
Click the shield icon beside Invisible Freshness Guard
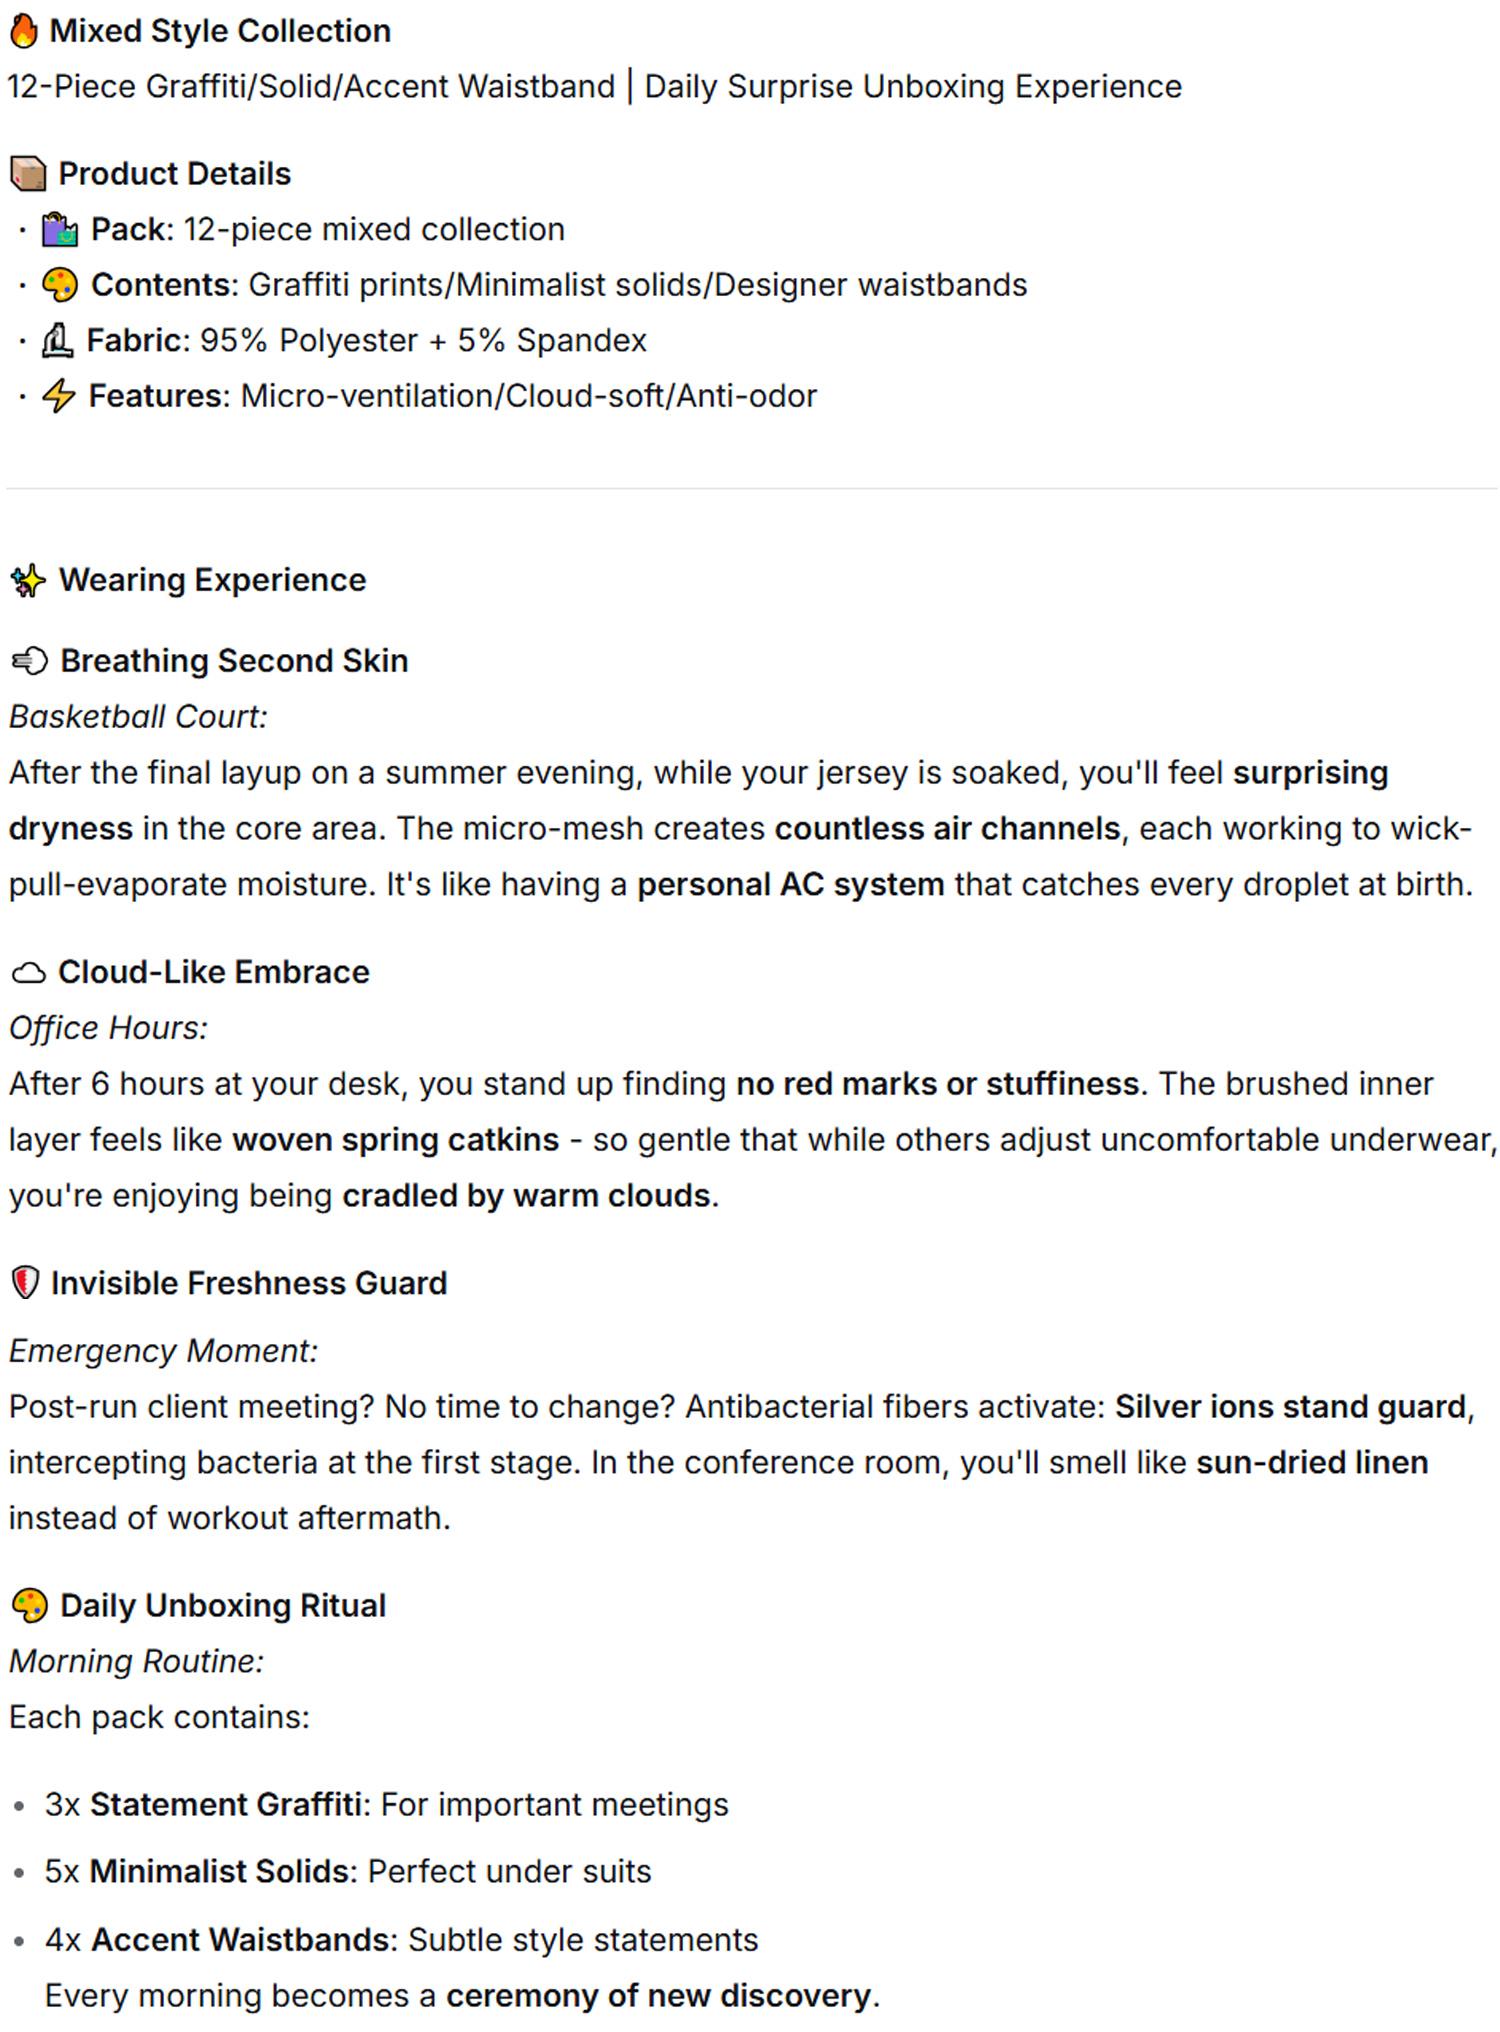(25, 1284)
